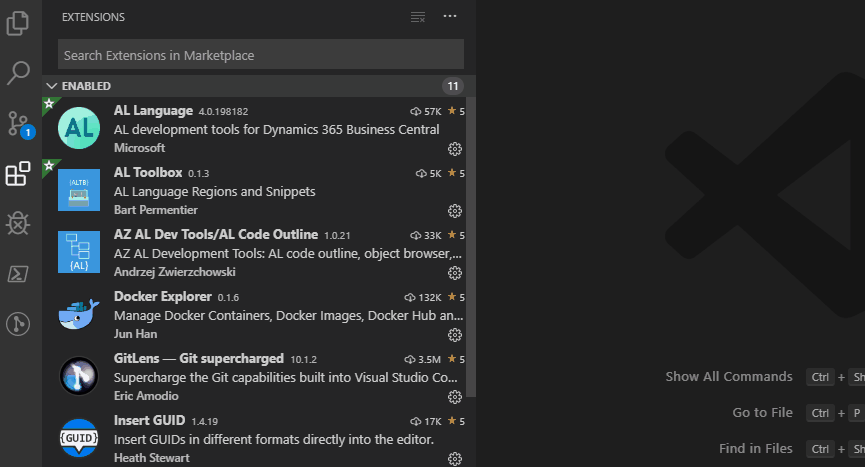Image resolution: width=865 pixels, height=467 pixels.
Task: Open manage gear for AL Language
Action: point(455,149)
